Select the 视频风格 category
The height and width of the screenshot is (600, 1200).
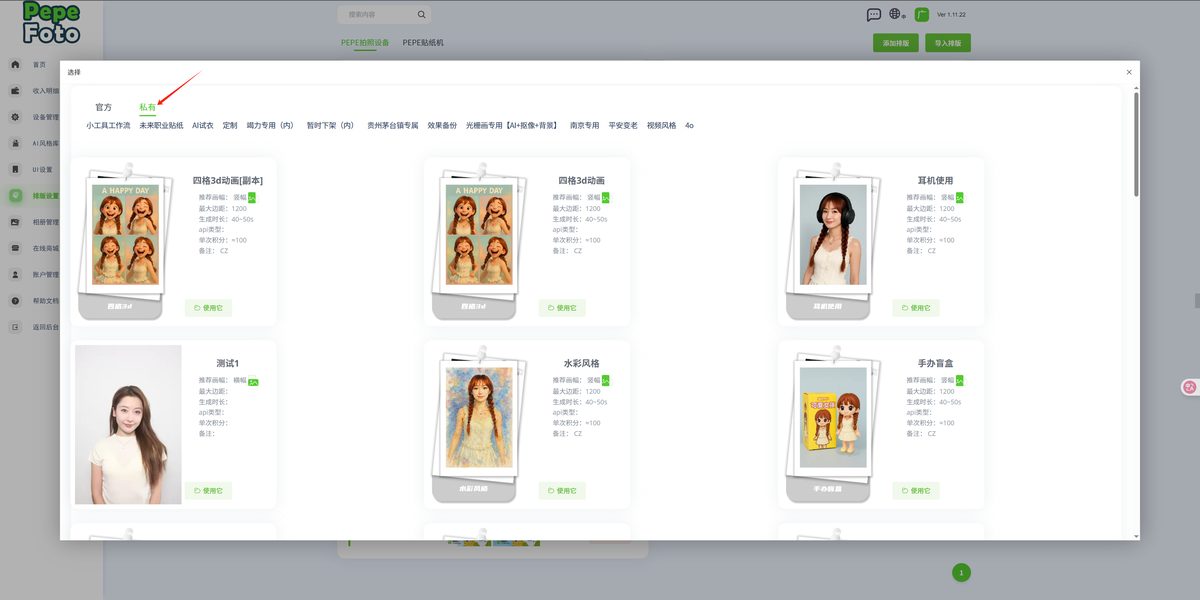pyautogui.click(x=661, y=126)
